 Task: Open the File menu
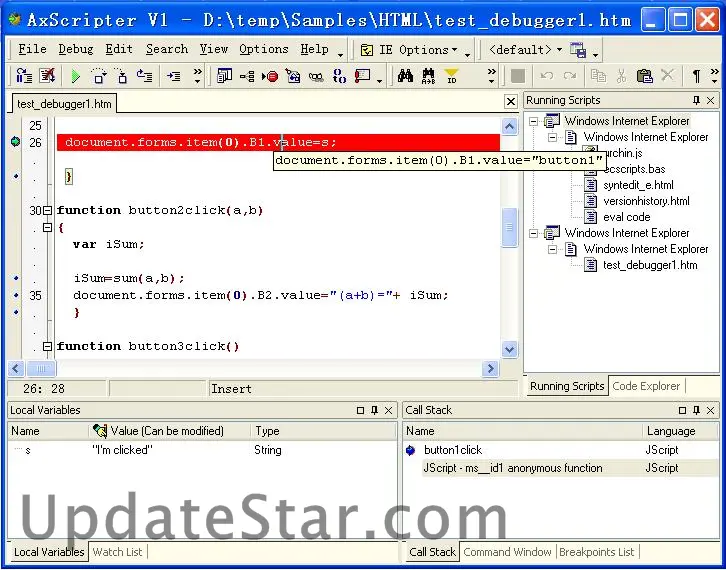pos(32,49)
